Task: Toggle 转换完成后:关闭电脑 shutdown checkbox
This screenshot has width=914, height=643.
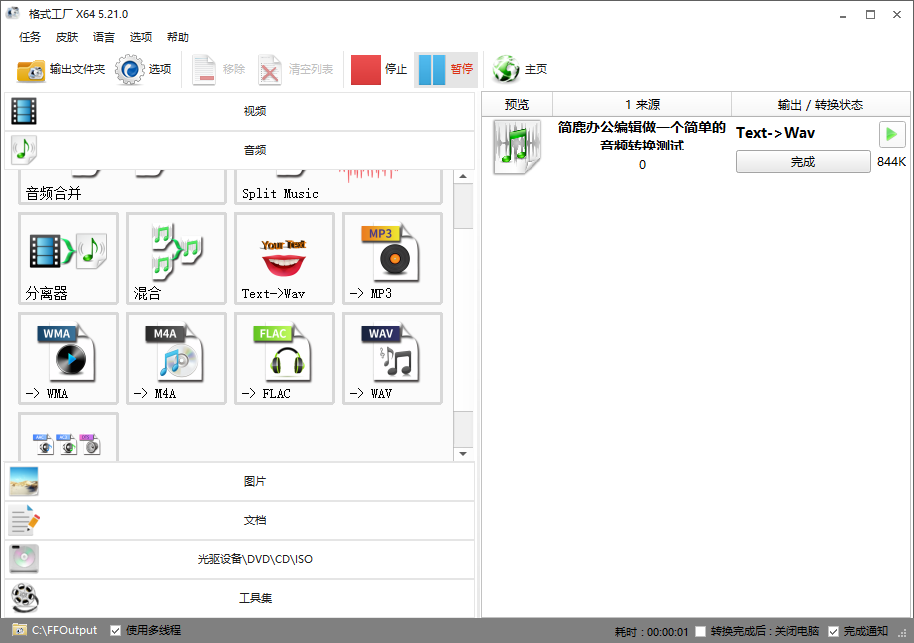Action: [701, 631]
